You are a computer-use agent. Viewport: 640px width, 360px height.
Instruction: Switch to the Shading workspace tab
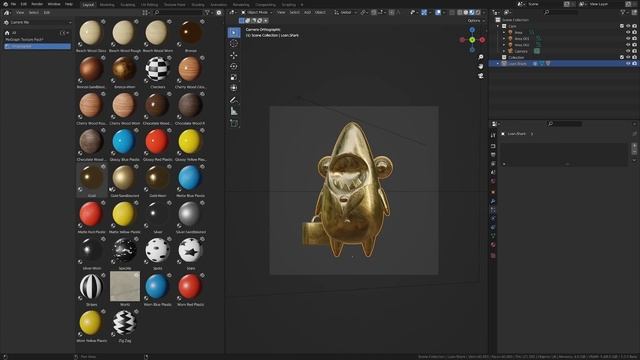pyautogui.click(x=198, y=5)
